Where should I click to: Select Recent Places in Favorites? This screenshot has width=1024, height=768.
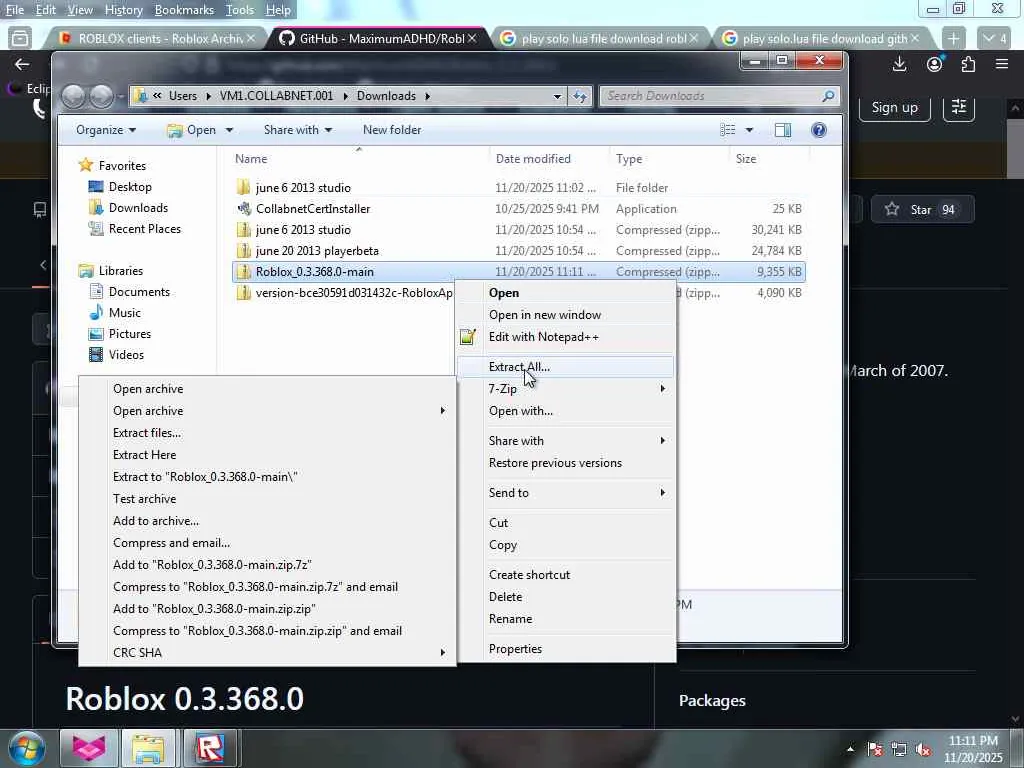pos(144,229)
